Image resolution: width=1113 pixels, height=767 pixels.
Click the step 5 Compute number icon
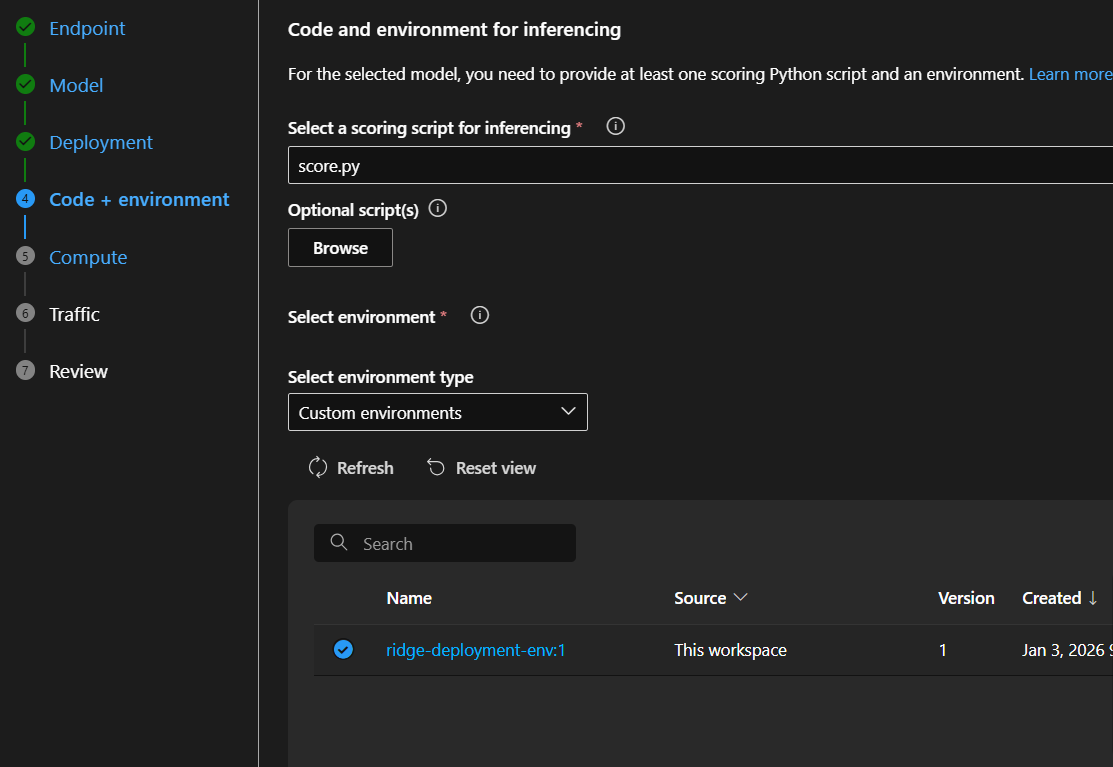click(x=25, y=257)
